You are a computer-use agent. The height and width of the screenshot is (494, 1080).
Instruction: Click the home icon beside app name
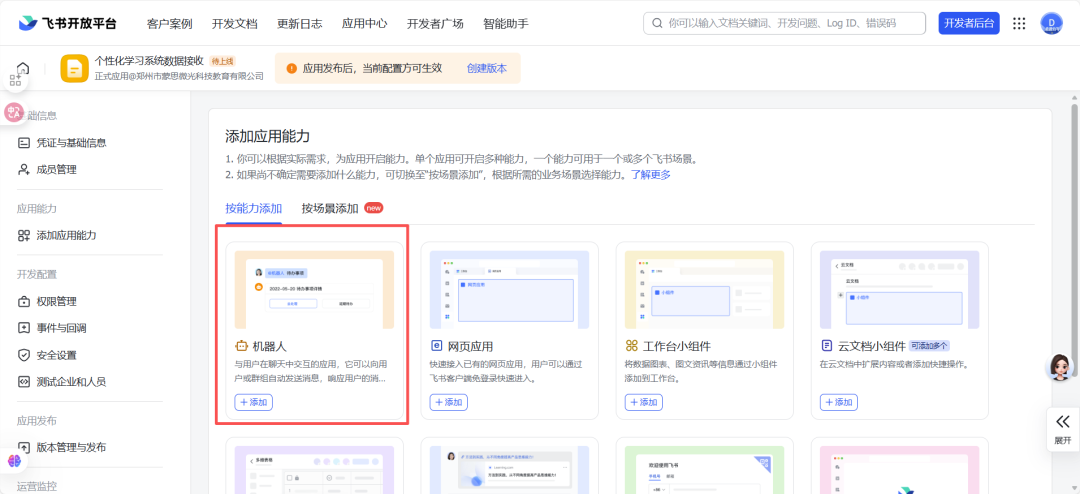pos(23,68)
